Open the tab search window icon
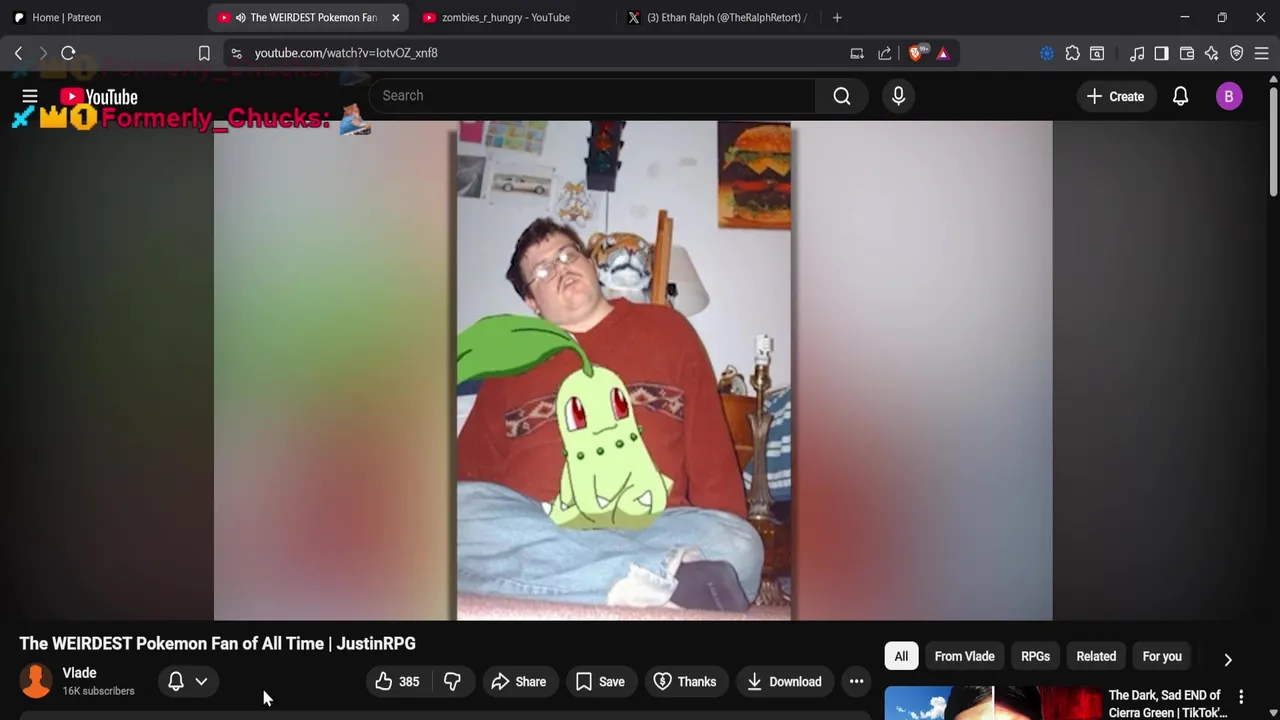Viewport: 1280px width, 720px height. pos(1097,53)
